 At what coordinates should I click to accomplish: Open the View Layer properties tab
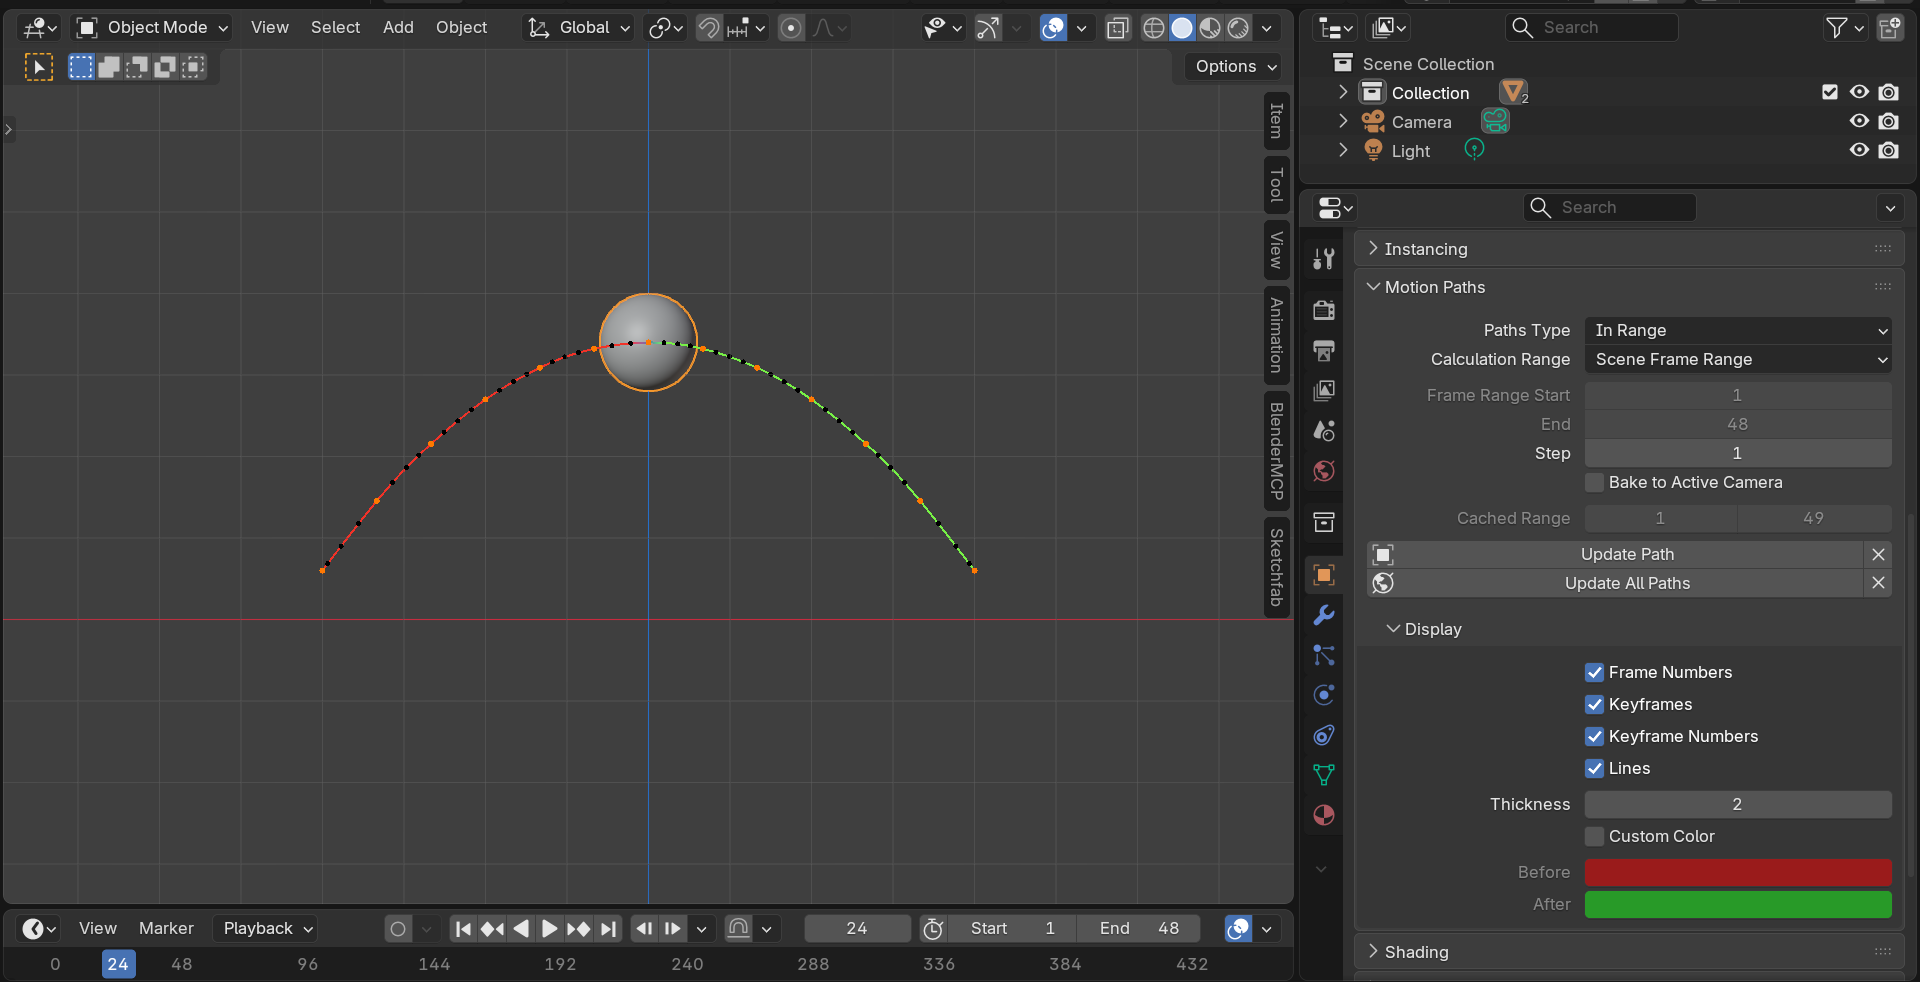(1324, 390)
